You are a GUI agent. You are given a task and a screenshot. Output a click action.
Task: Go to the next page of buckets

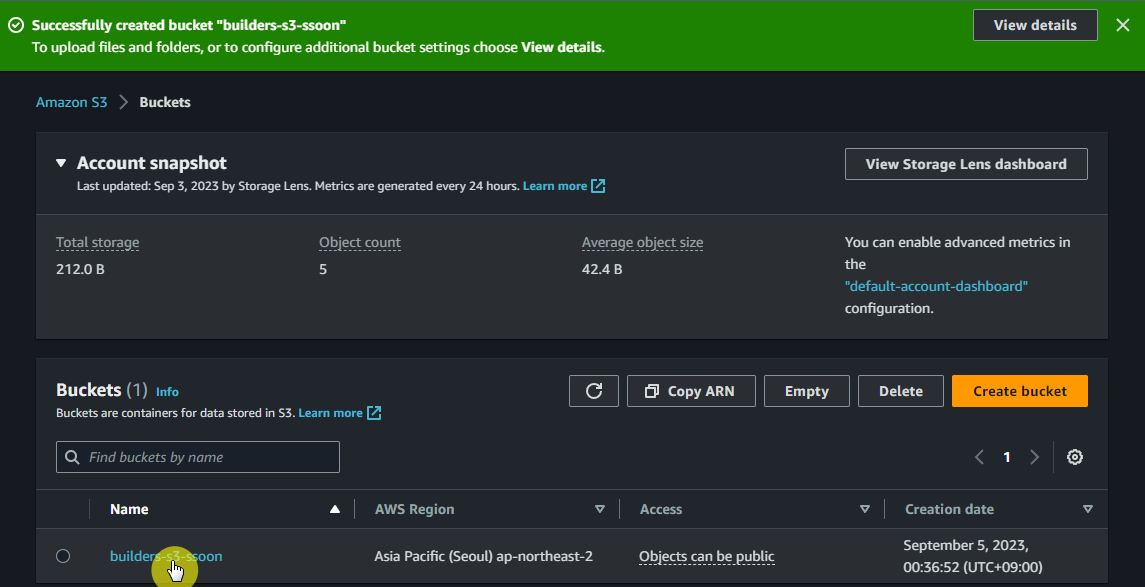(x=1034, y=457)
